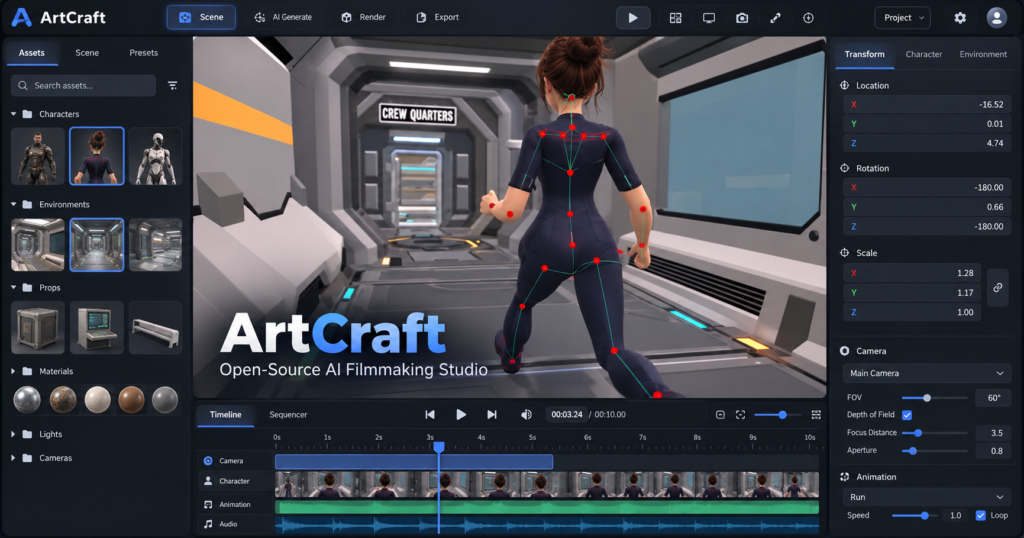This screenshot has width=1024, height=538.
Task: Collapse the Props folder
Action: coord(14,287)
